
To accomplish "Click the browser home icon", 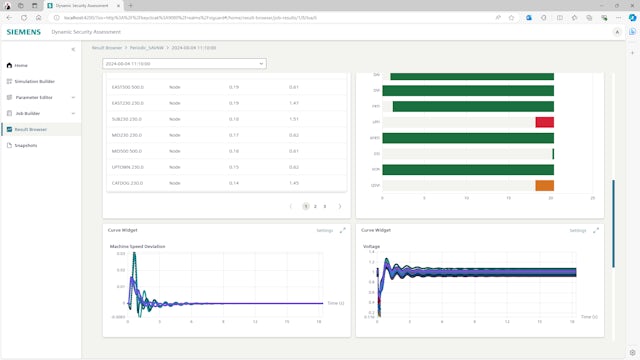I will coord(39,18).
